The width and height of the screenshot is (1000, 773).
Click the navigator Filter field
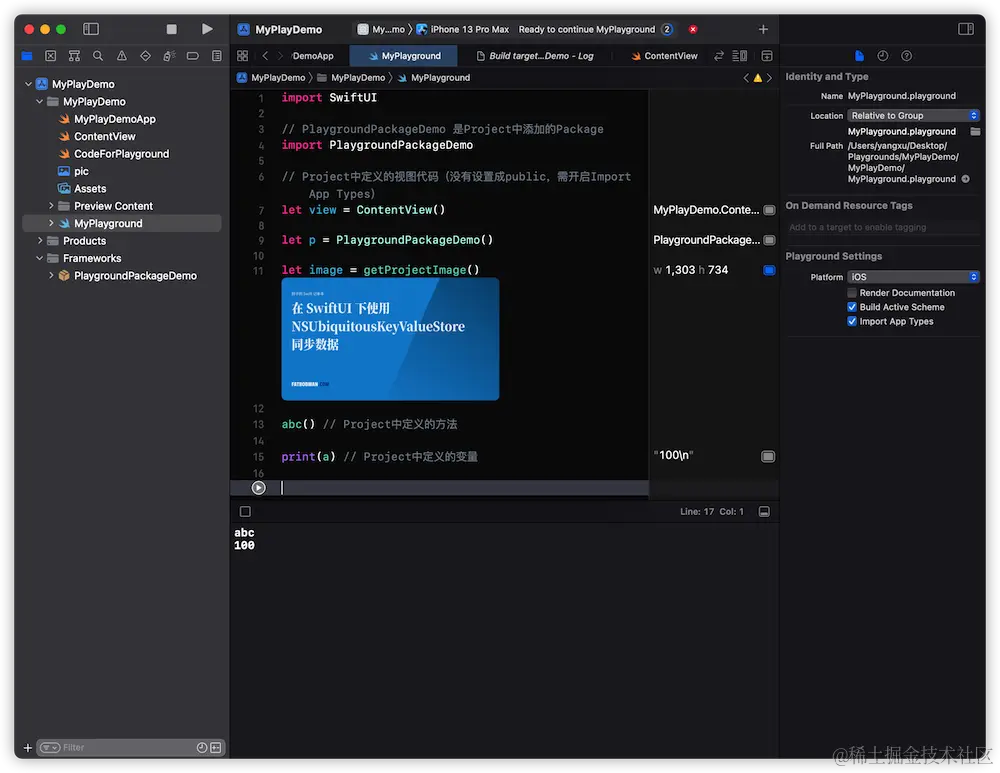(x=131, y=747)
